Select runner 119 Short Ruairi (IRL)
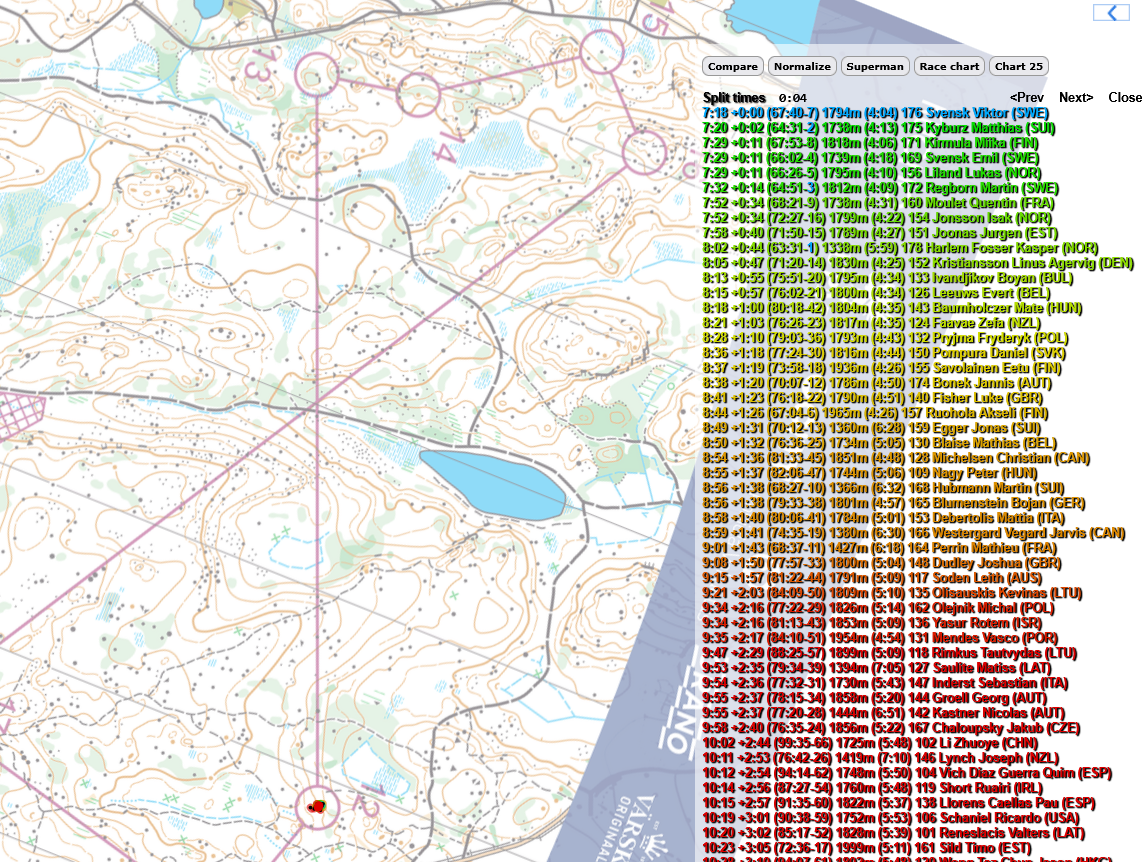Image resolution: width=1142 pixels, height=862 pixels. point(873,788)
